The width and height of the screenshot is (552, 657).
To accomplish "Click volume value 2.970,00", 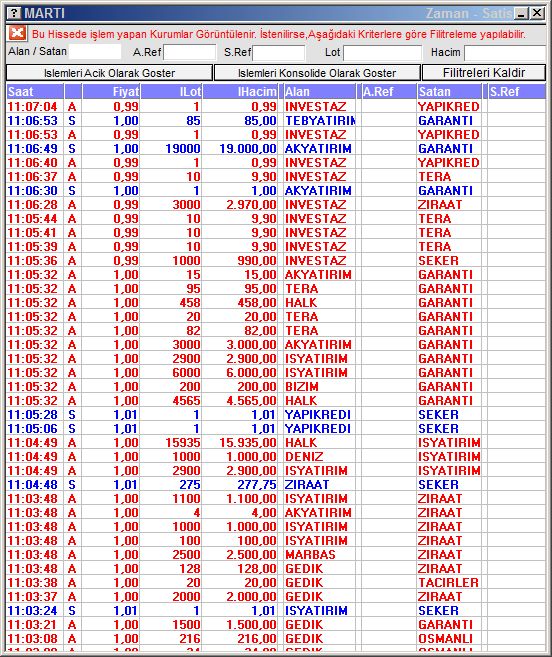I will [x=251, y=204].
